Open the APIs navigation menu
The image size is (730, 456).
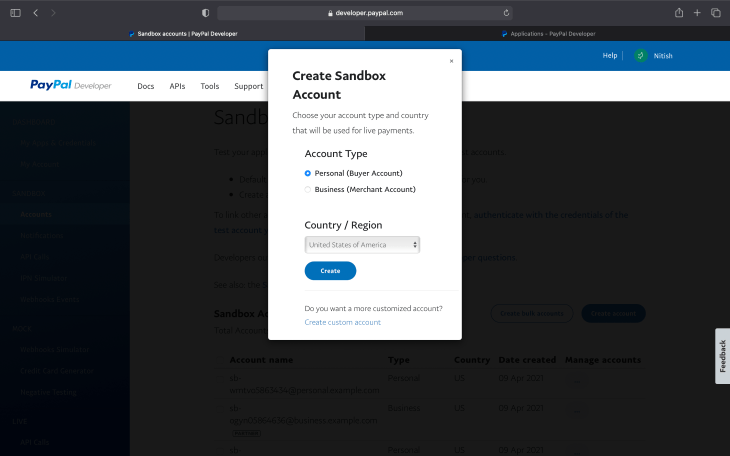[x=177, y=86]
